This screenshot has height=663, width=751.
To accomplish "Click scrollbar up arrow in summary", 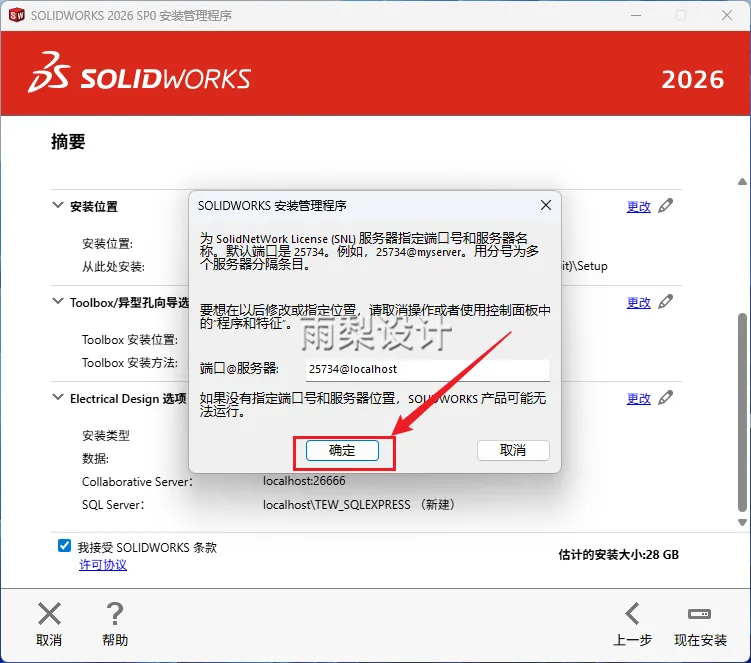I will point(742,182).
